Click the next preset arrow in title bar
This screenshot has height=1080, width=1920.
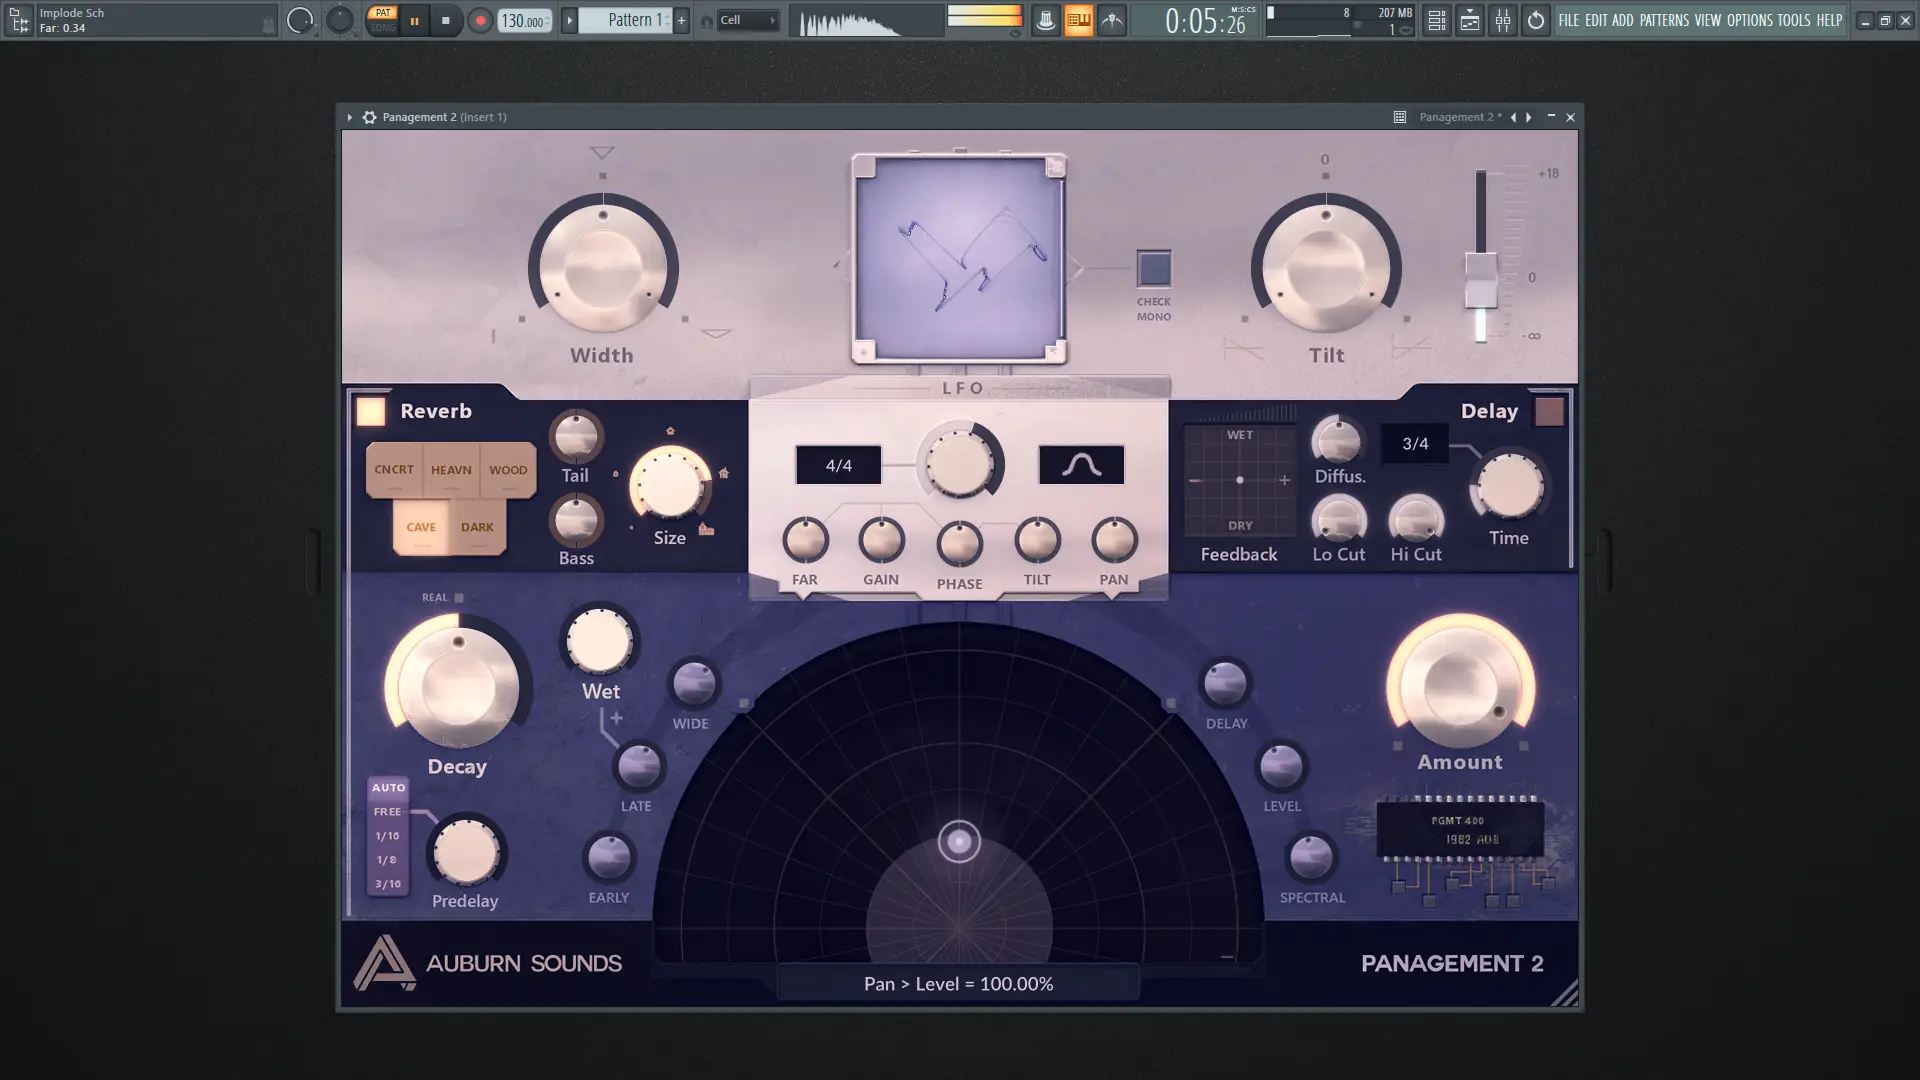(1529, 117)
